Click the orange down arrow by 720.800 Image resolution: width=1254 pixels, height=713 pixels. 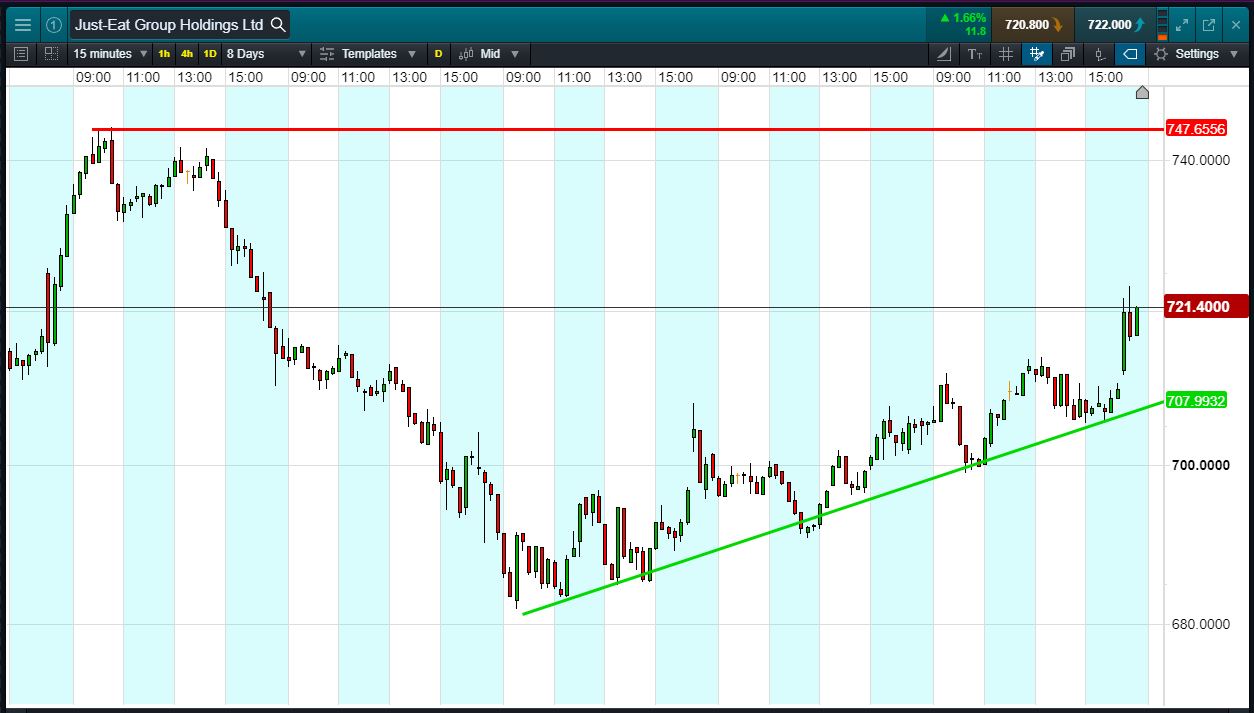coord(1057,24)
